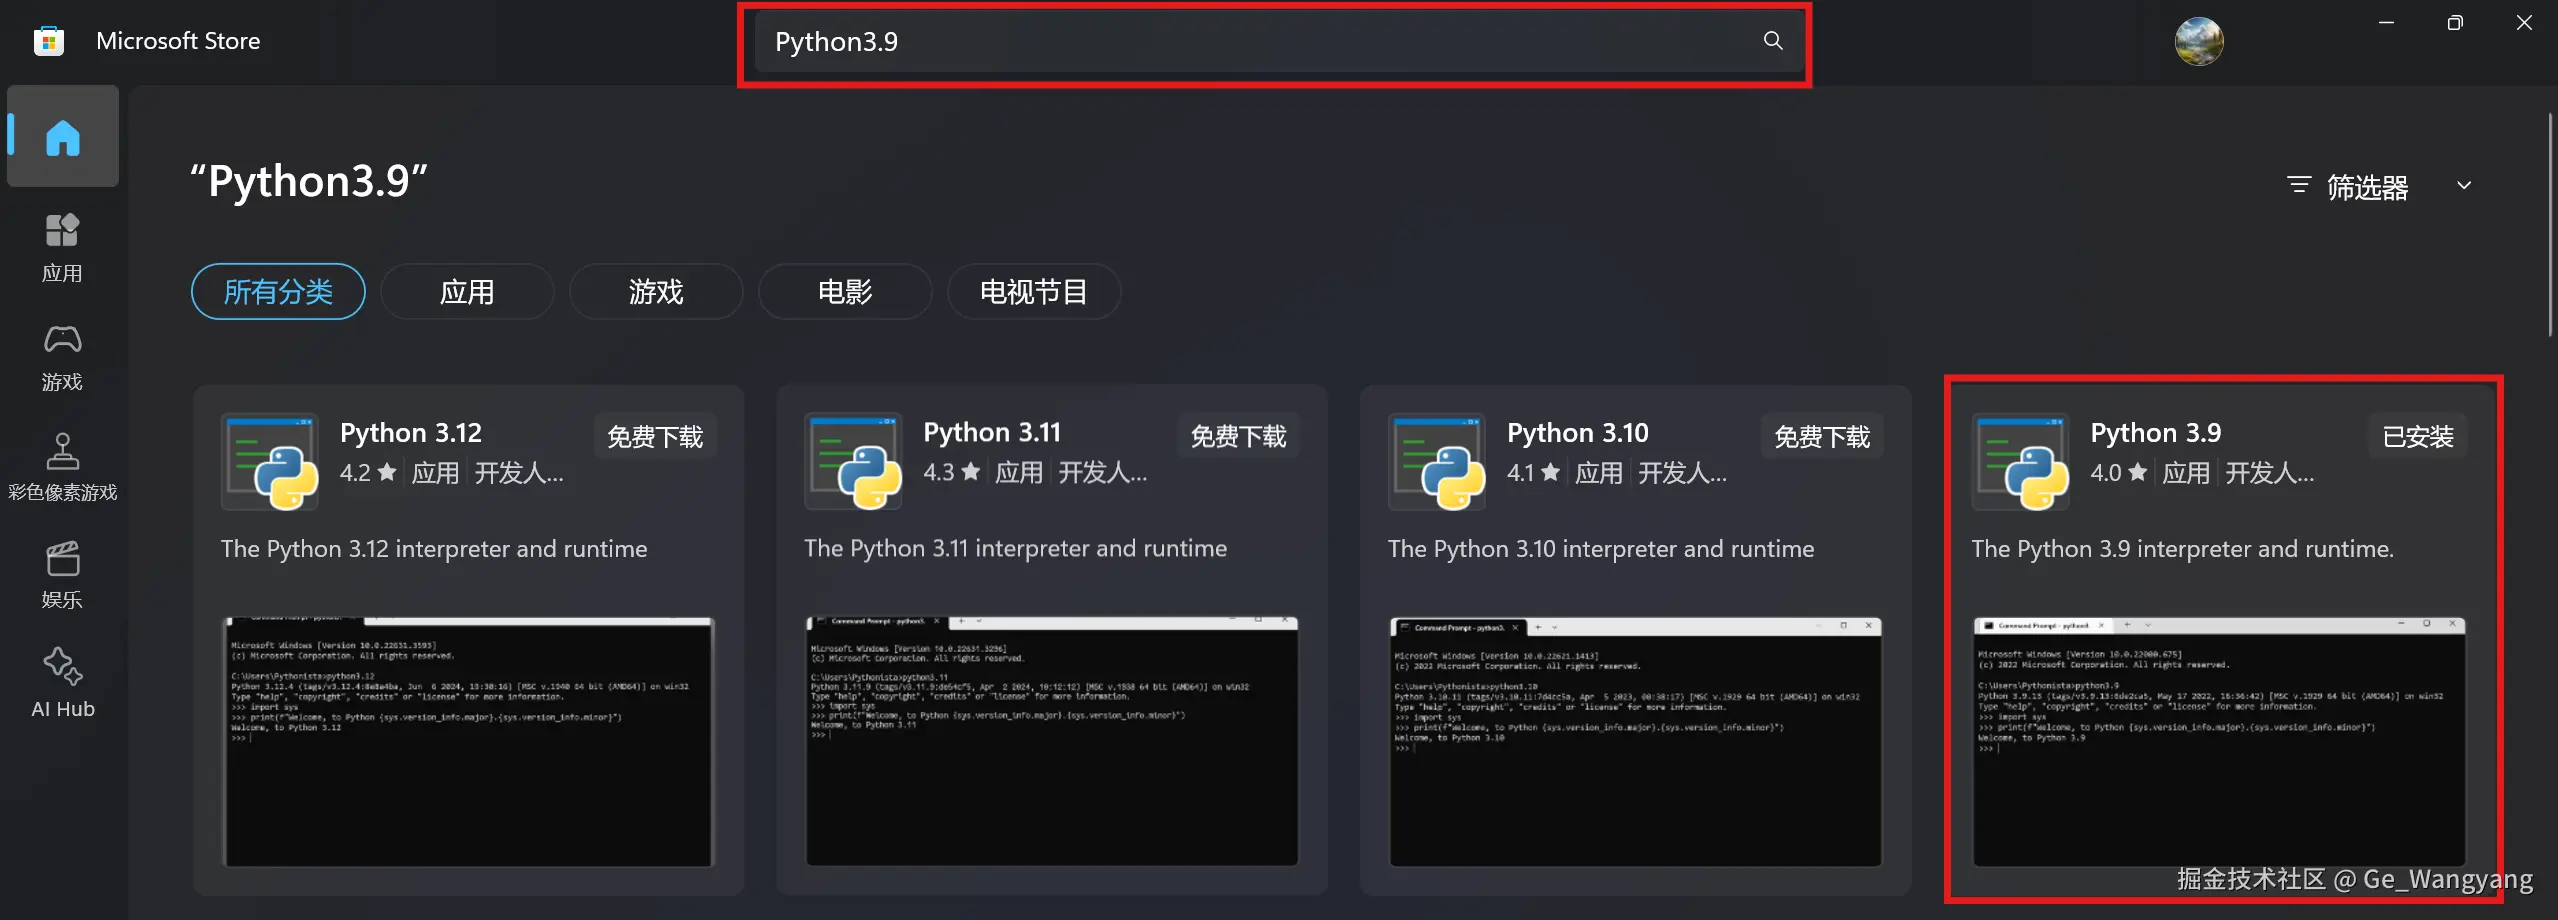Select the 电视节目 category tab
Viewport: 2558px width, 920px height.
1034,291
